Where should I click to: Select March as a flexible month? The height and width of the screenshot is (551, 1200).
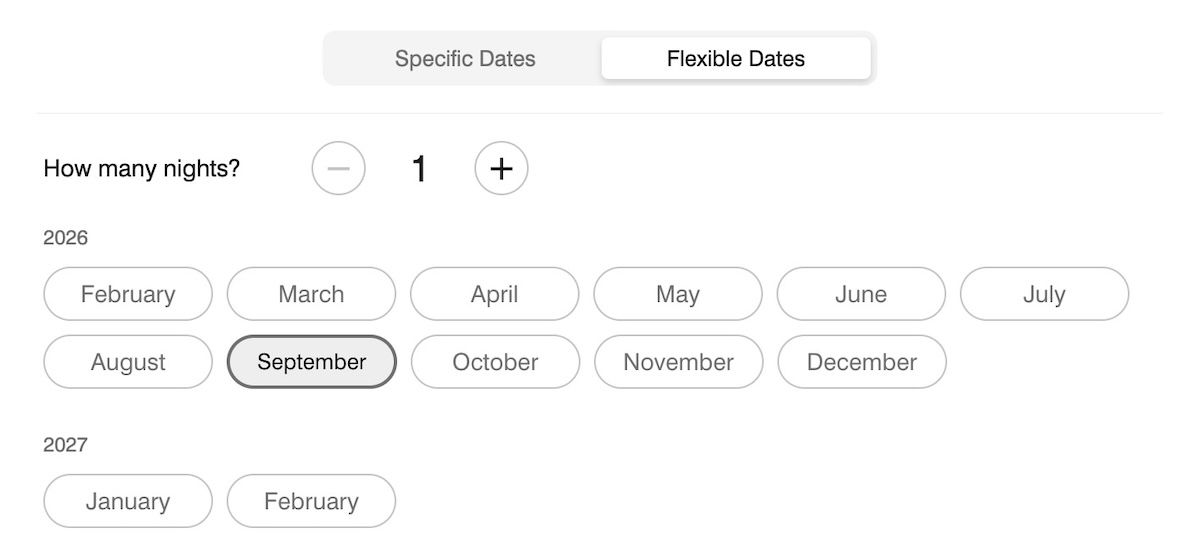(x=311, y=294)
